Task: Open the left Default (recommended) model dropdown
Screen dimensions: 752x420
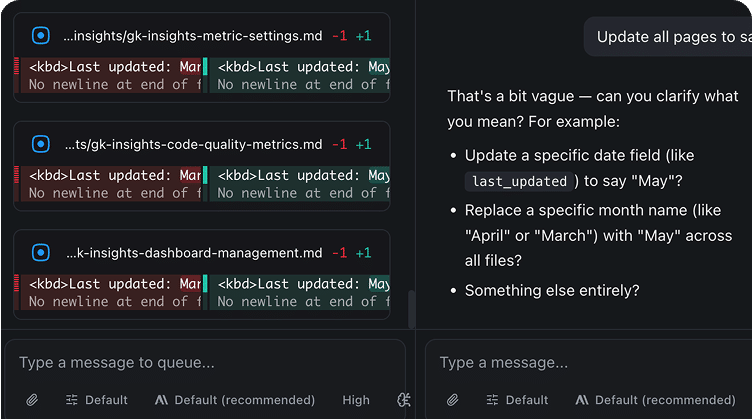Action: click(x=235, y=400)
